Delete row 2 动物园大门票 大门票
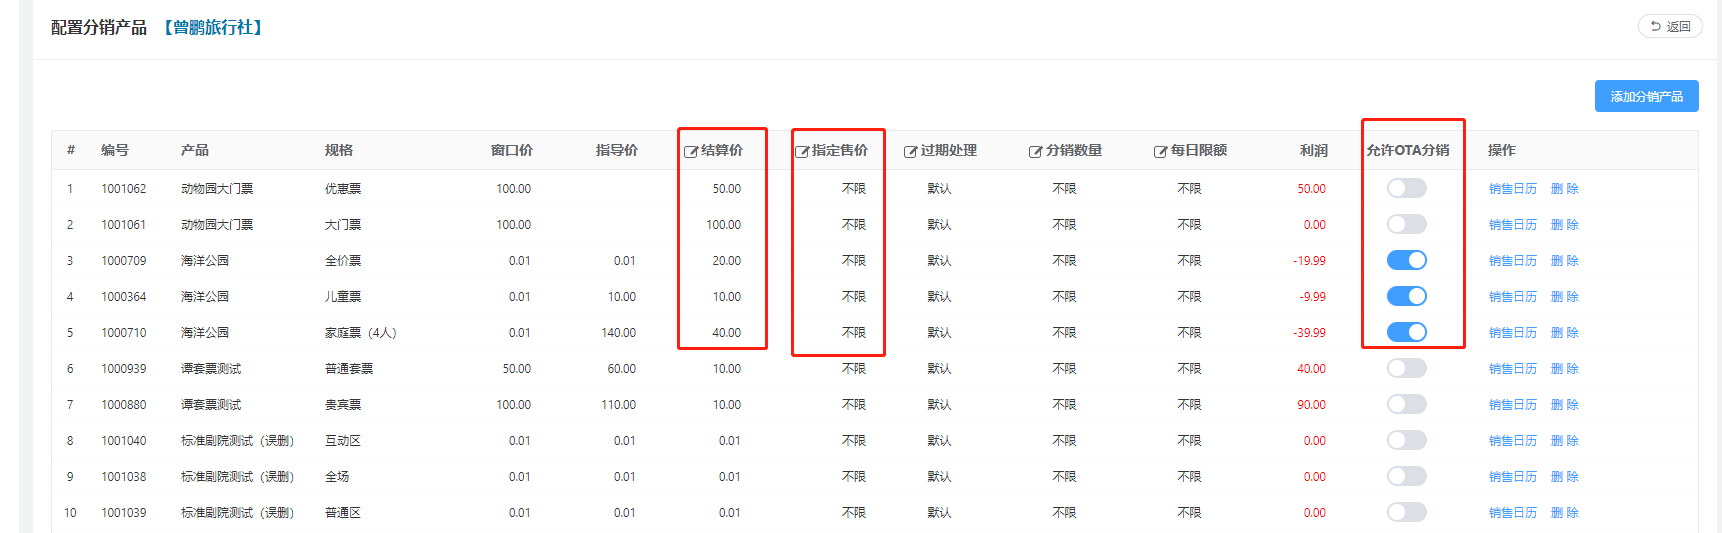 [x=1564, y=225]
